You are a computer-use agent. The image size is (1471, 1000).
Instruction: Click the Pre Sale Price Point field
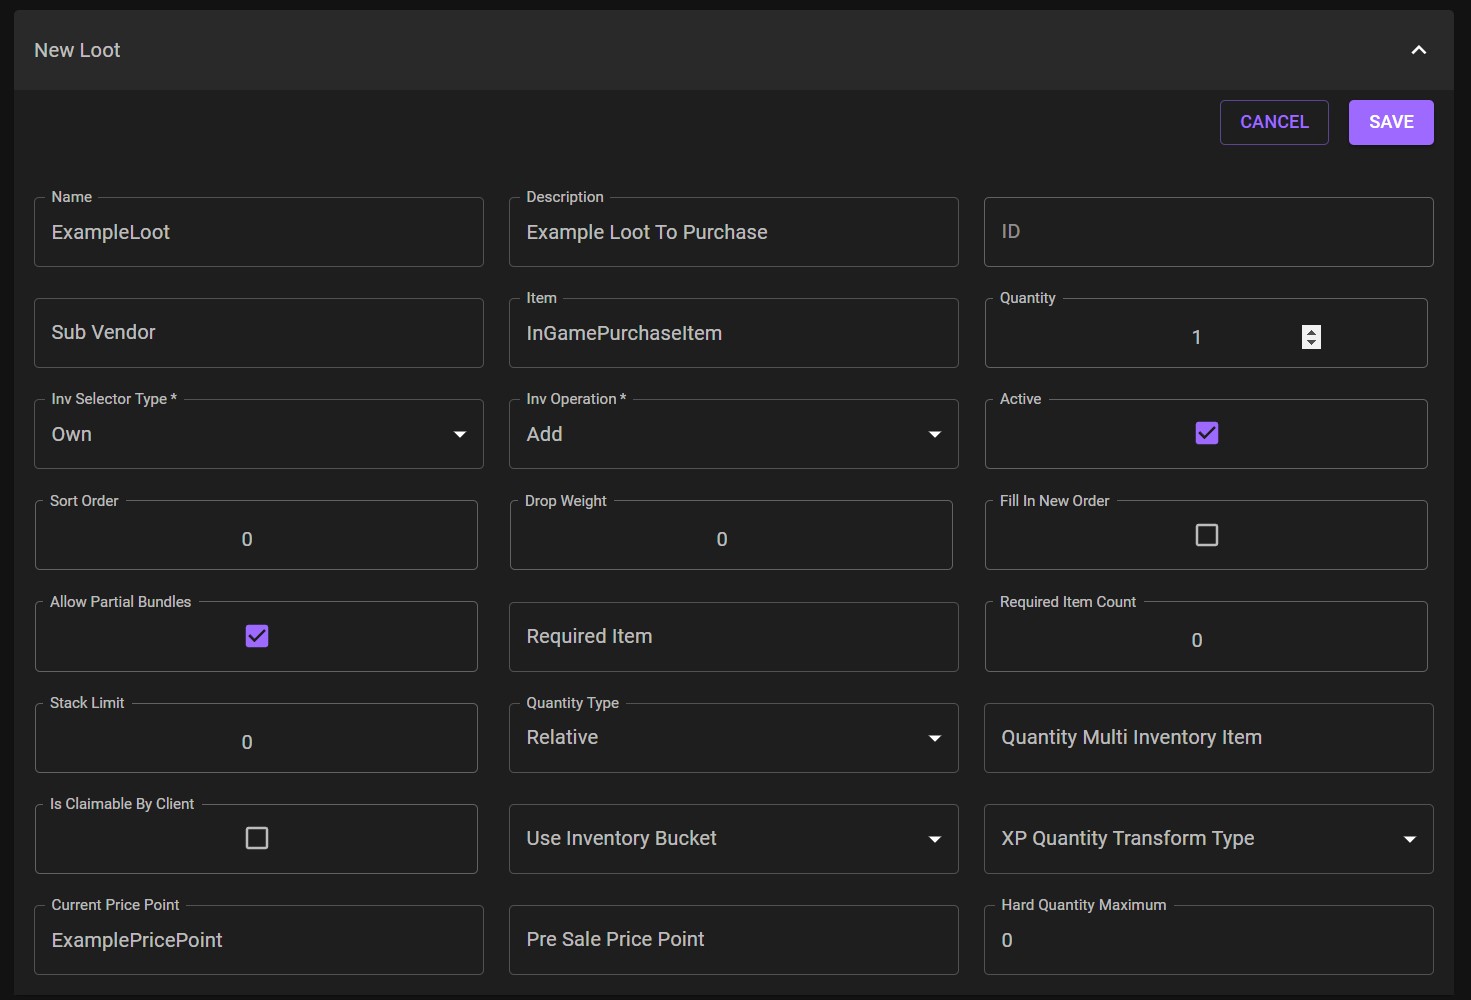(734, 940)
